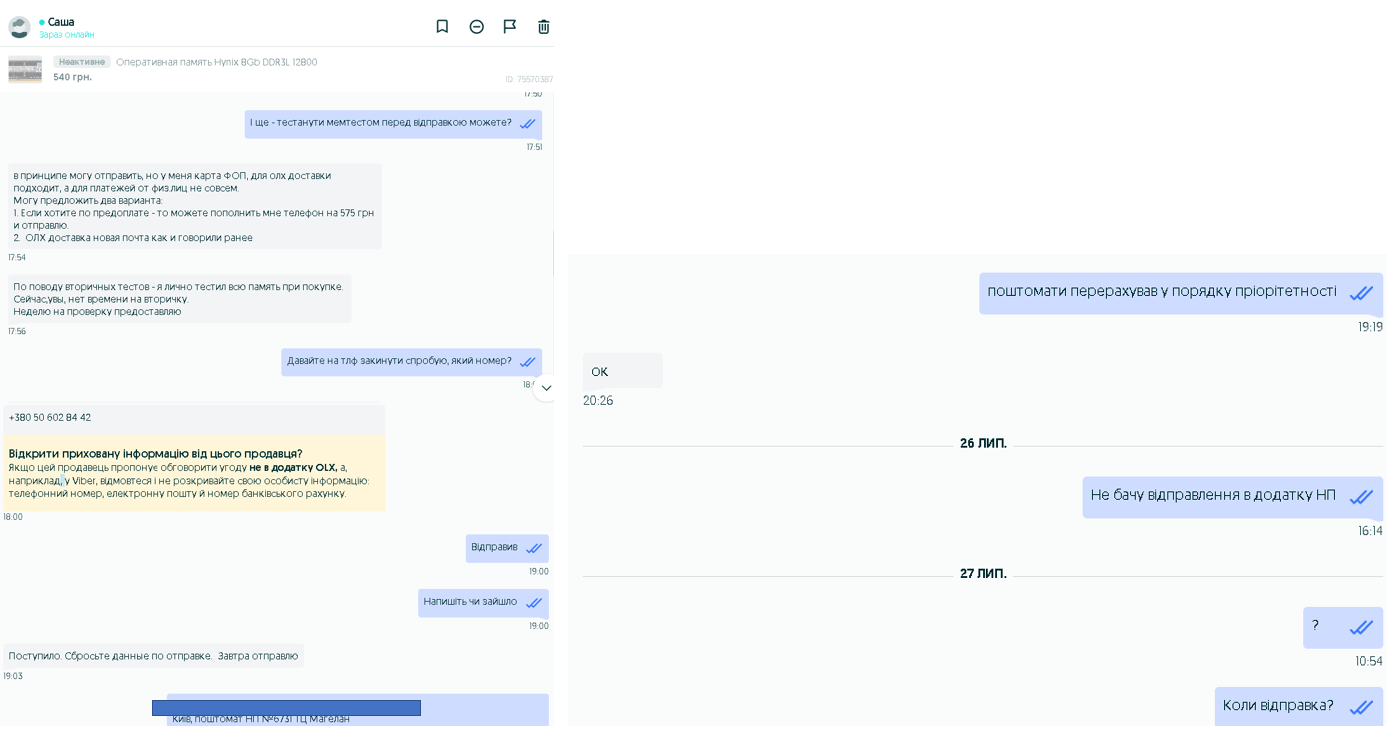The width and height of the screenshot is (1387, 730).
Task: Open the Hynix 8Gb DDR3L ad thumbnail
Action: point(25,69)
